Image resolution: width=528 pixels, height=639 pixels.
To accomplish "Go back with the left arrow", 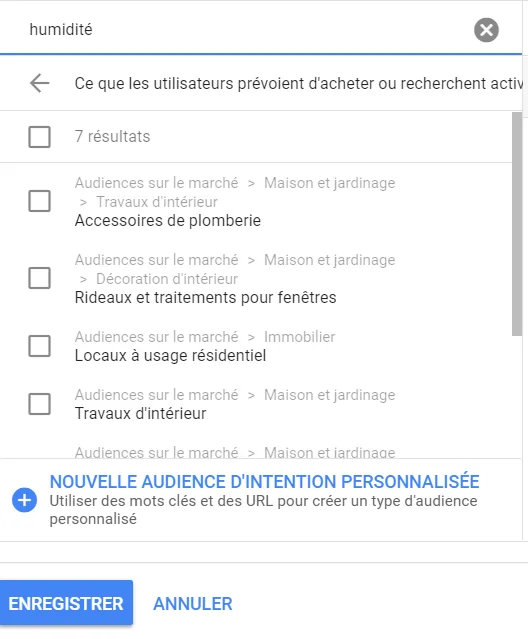I will pyautogui.click(x=40, y=83).
